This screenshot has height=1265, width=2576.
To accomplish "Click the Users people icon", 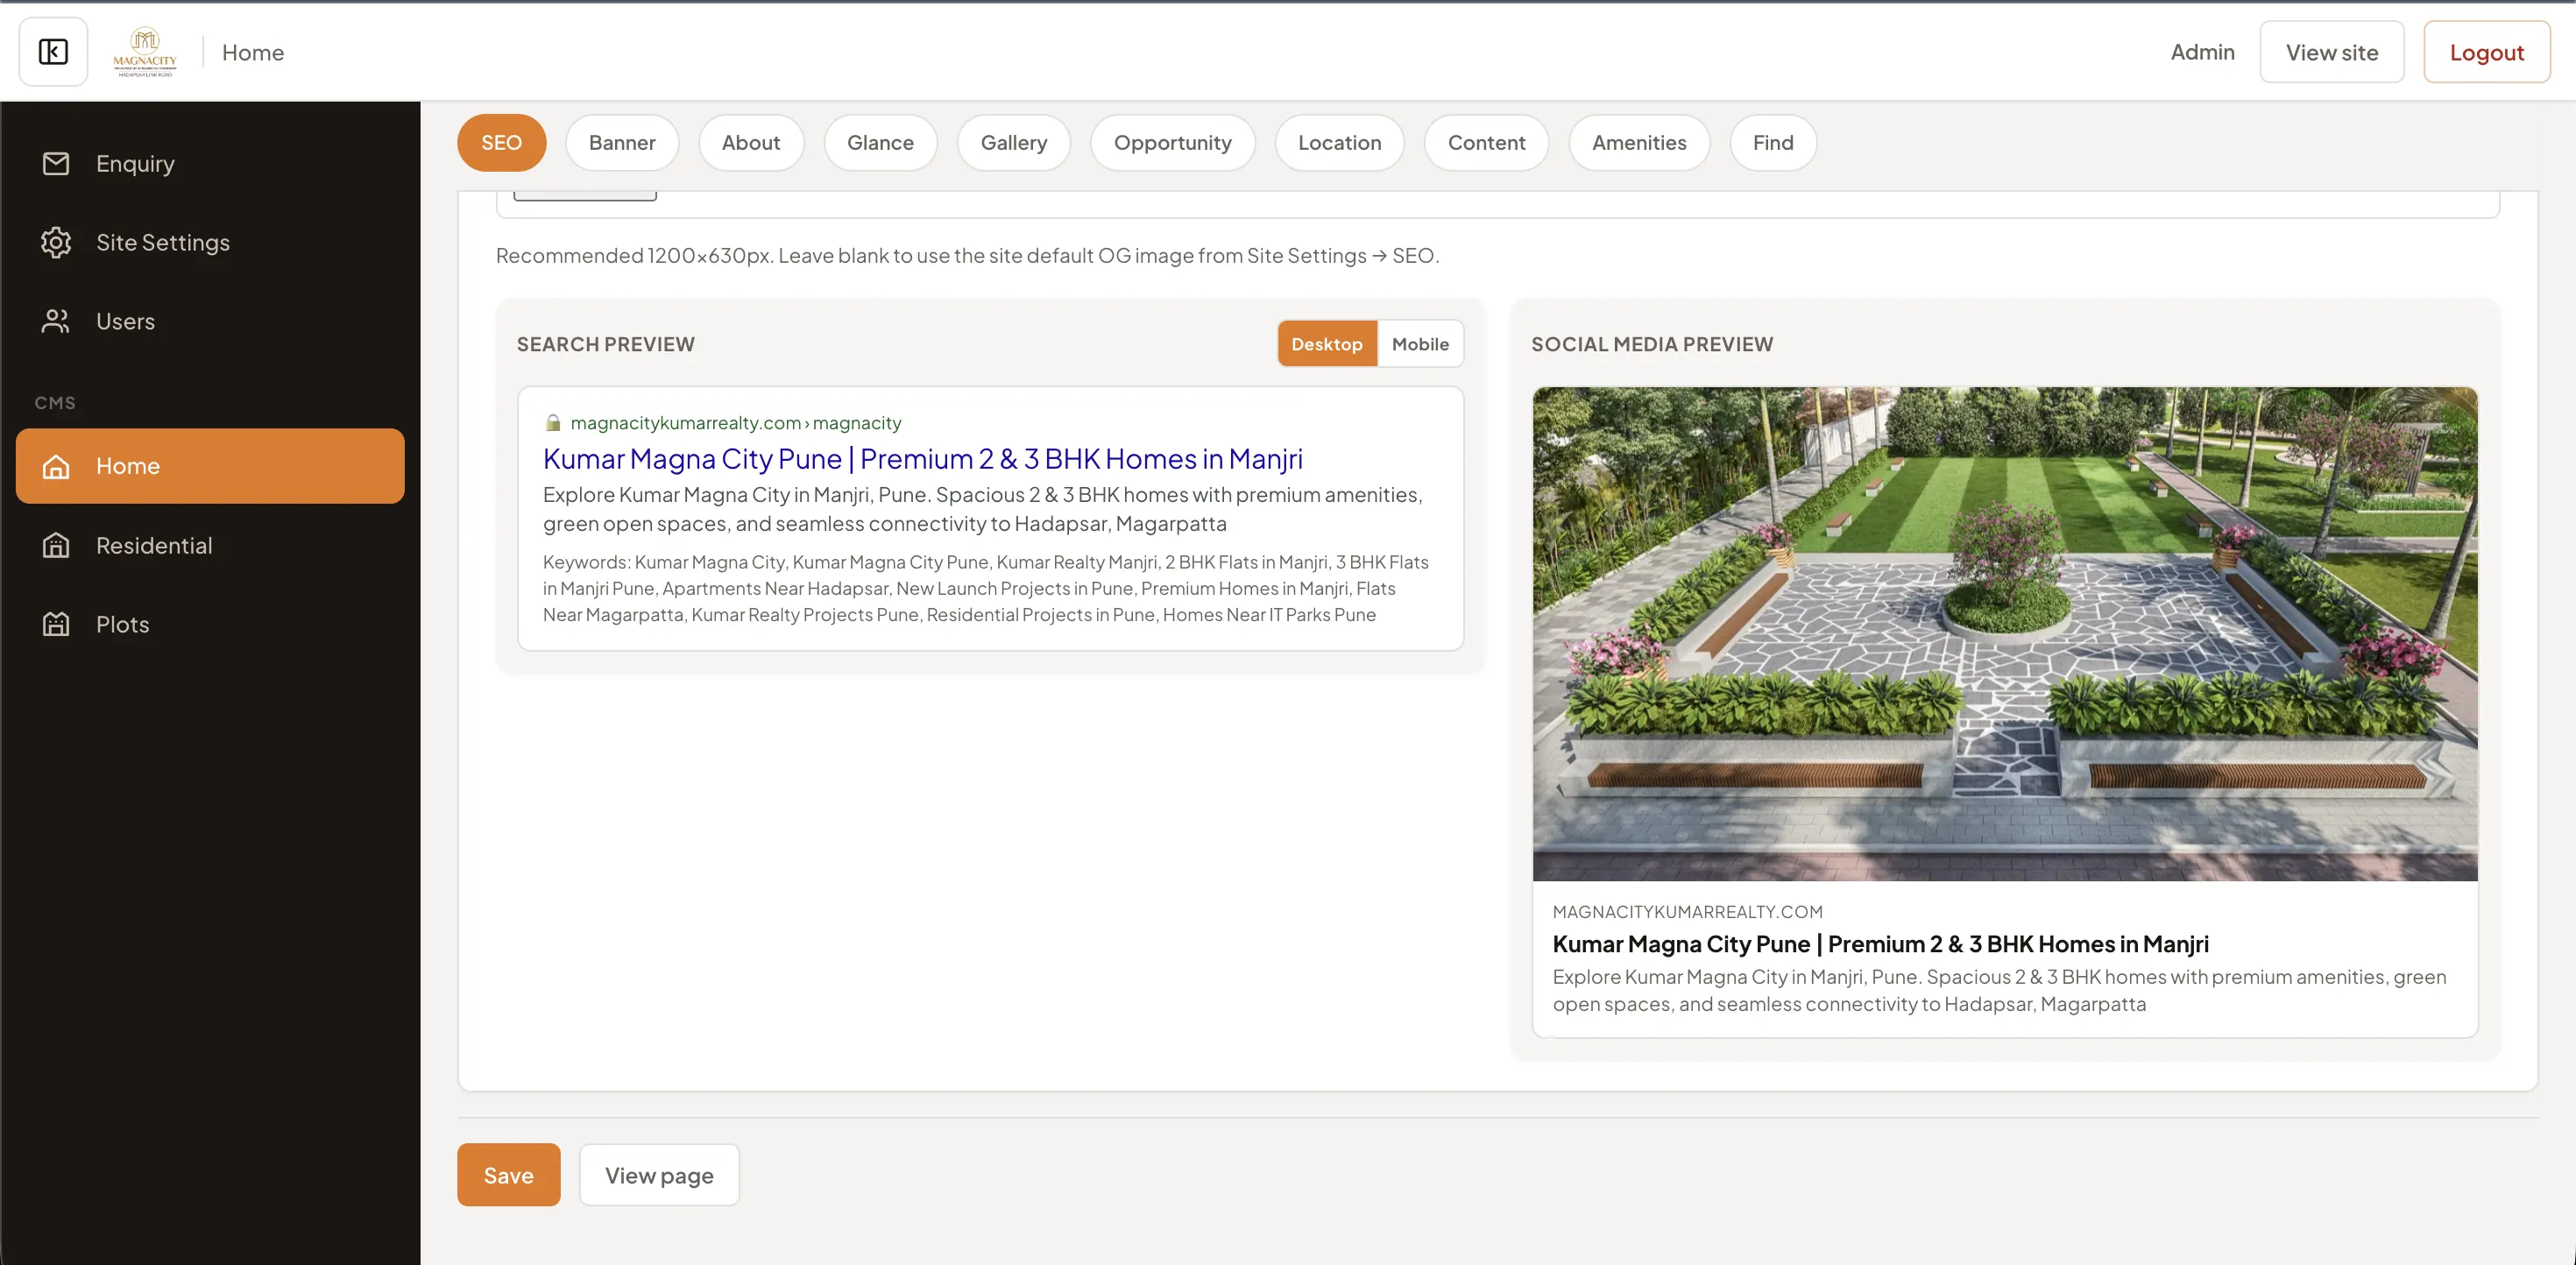I will (x=56, y=321).
